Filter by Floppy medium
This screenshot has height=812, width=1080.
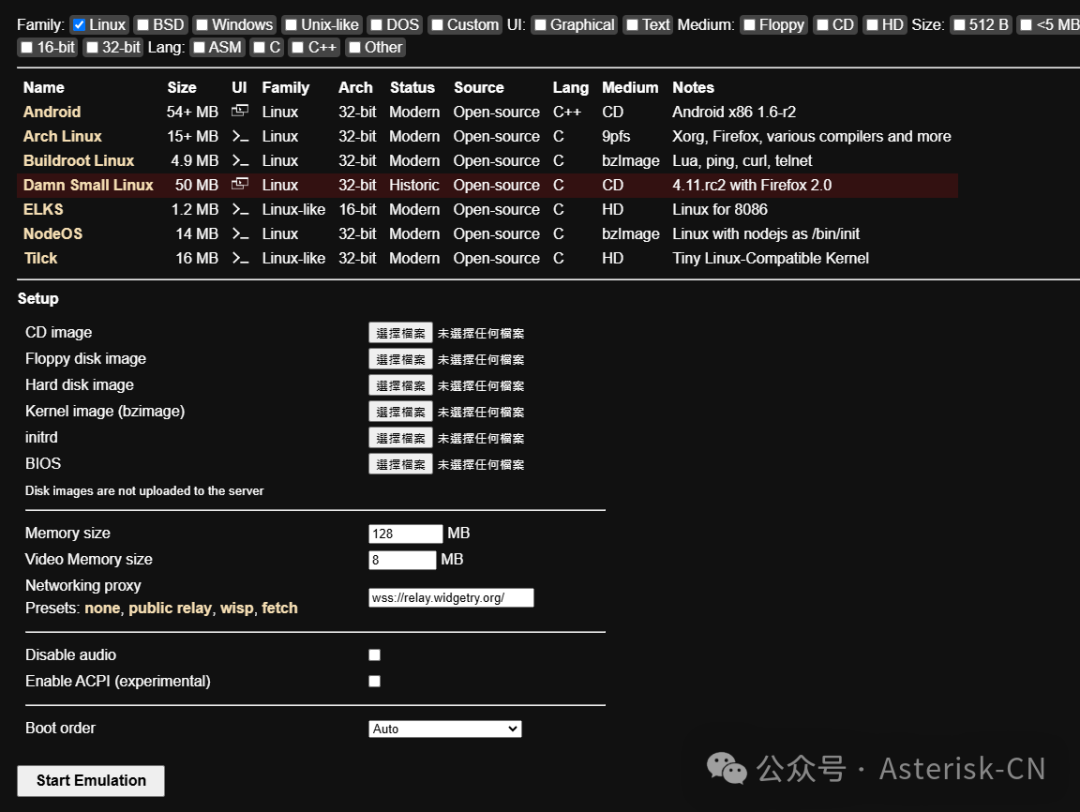click(750, 25)
